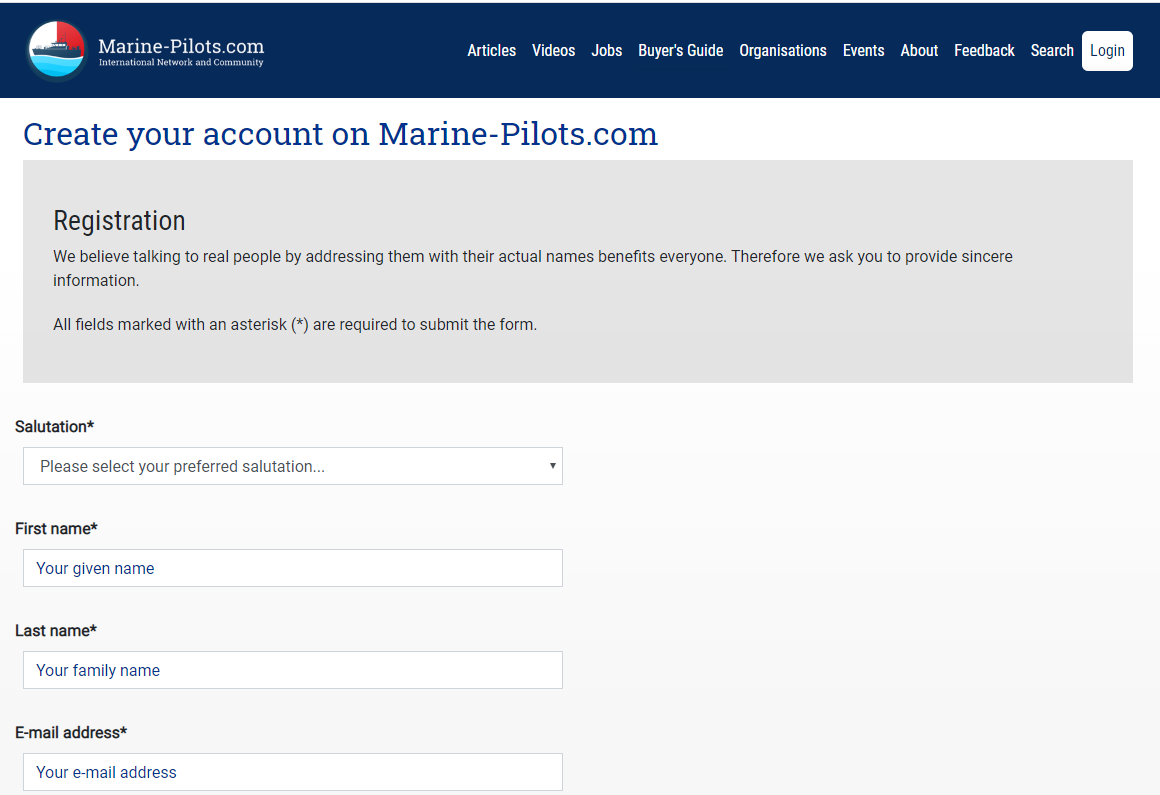Open the Articles menu item

tap(492, 51)
